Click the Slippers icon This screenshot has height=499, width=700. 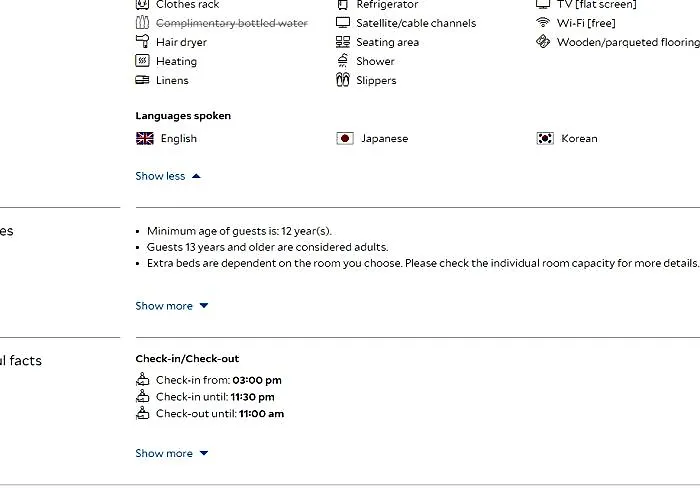click(x=342, y=80)
